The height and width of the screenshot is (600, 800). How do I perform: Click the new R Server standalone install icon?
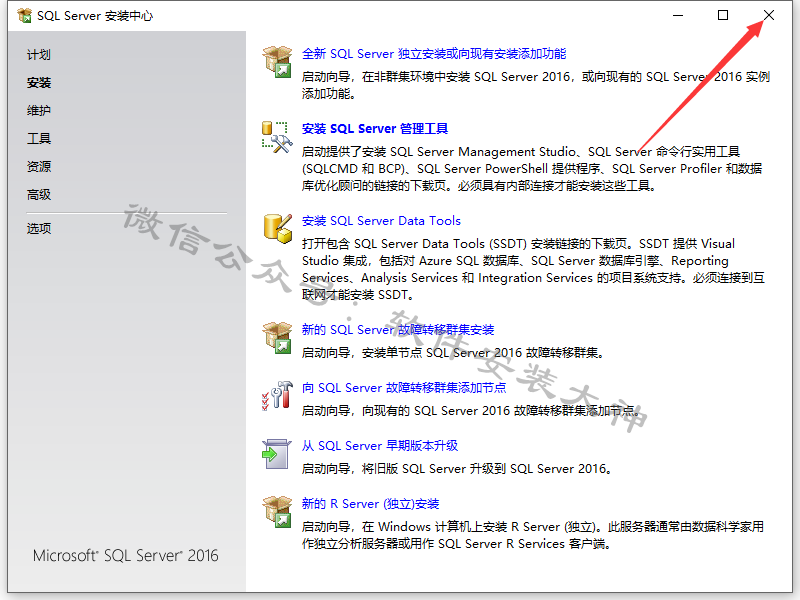point(277,511)
